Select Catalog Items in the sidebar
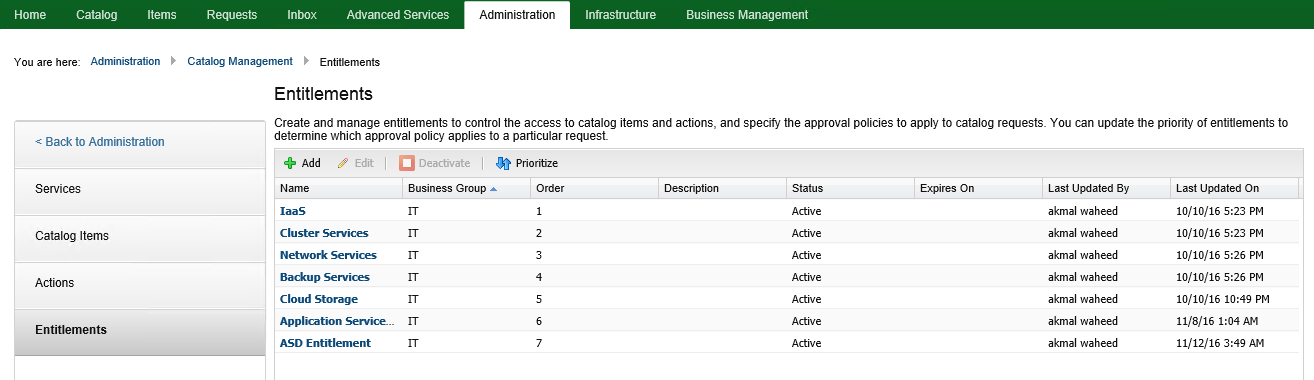 pos(72,236)
